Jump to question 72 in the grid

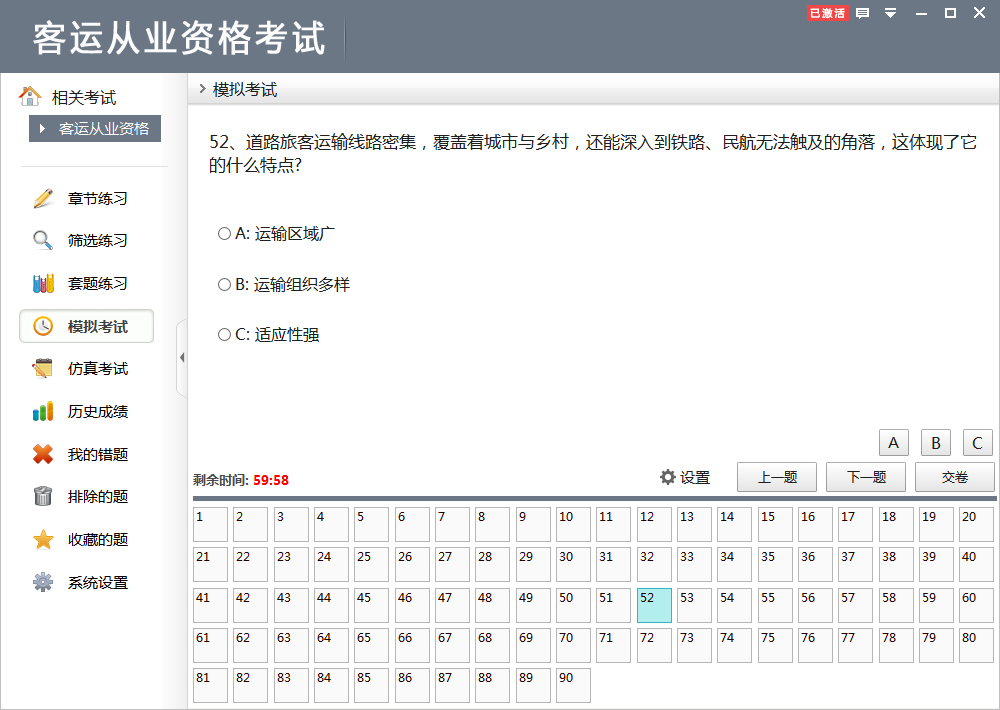[653, 645]
